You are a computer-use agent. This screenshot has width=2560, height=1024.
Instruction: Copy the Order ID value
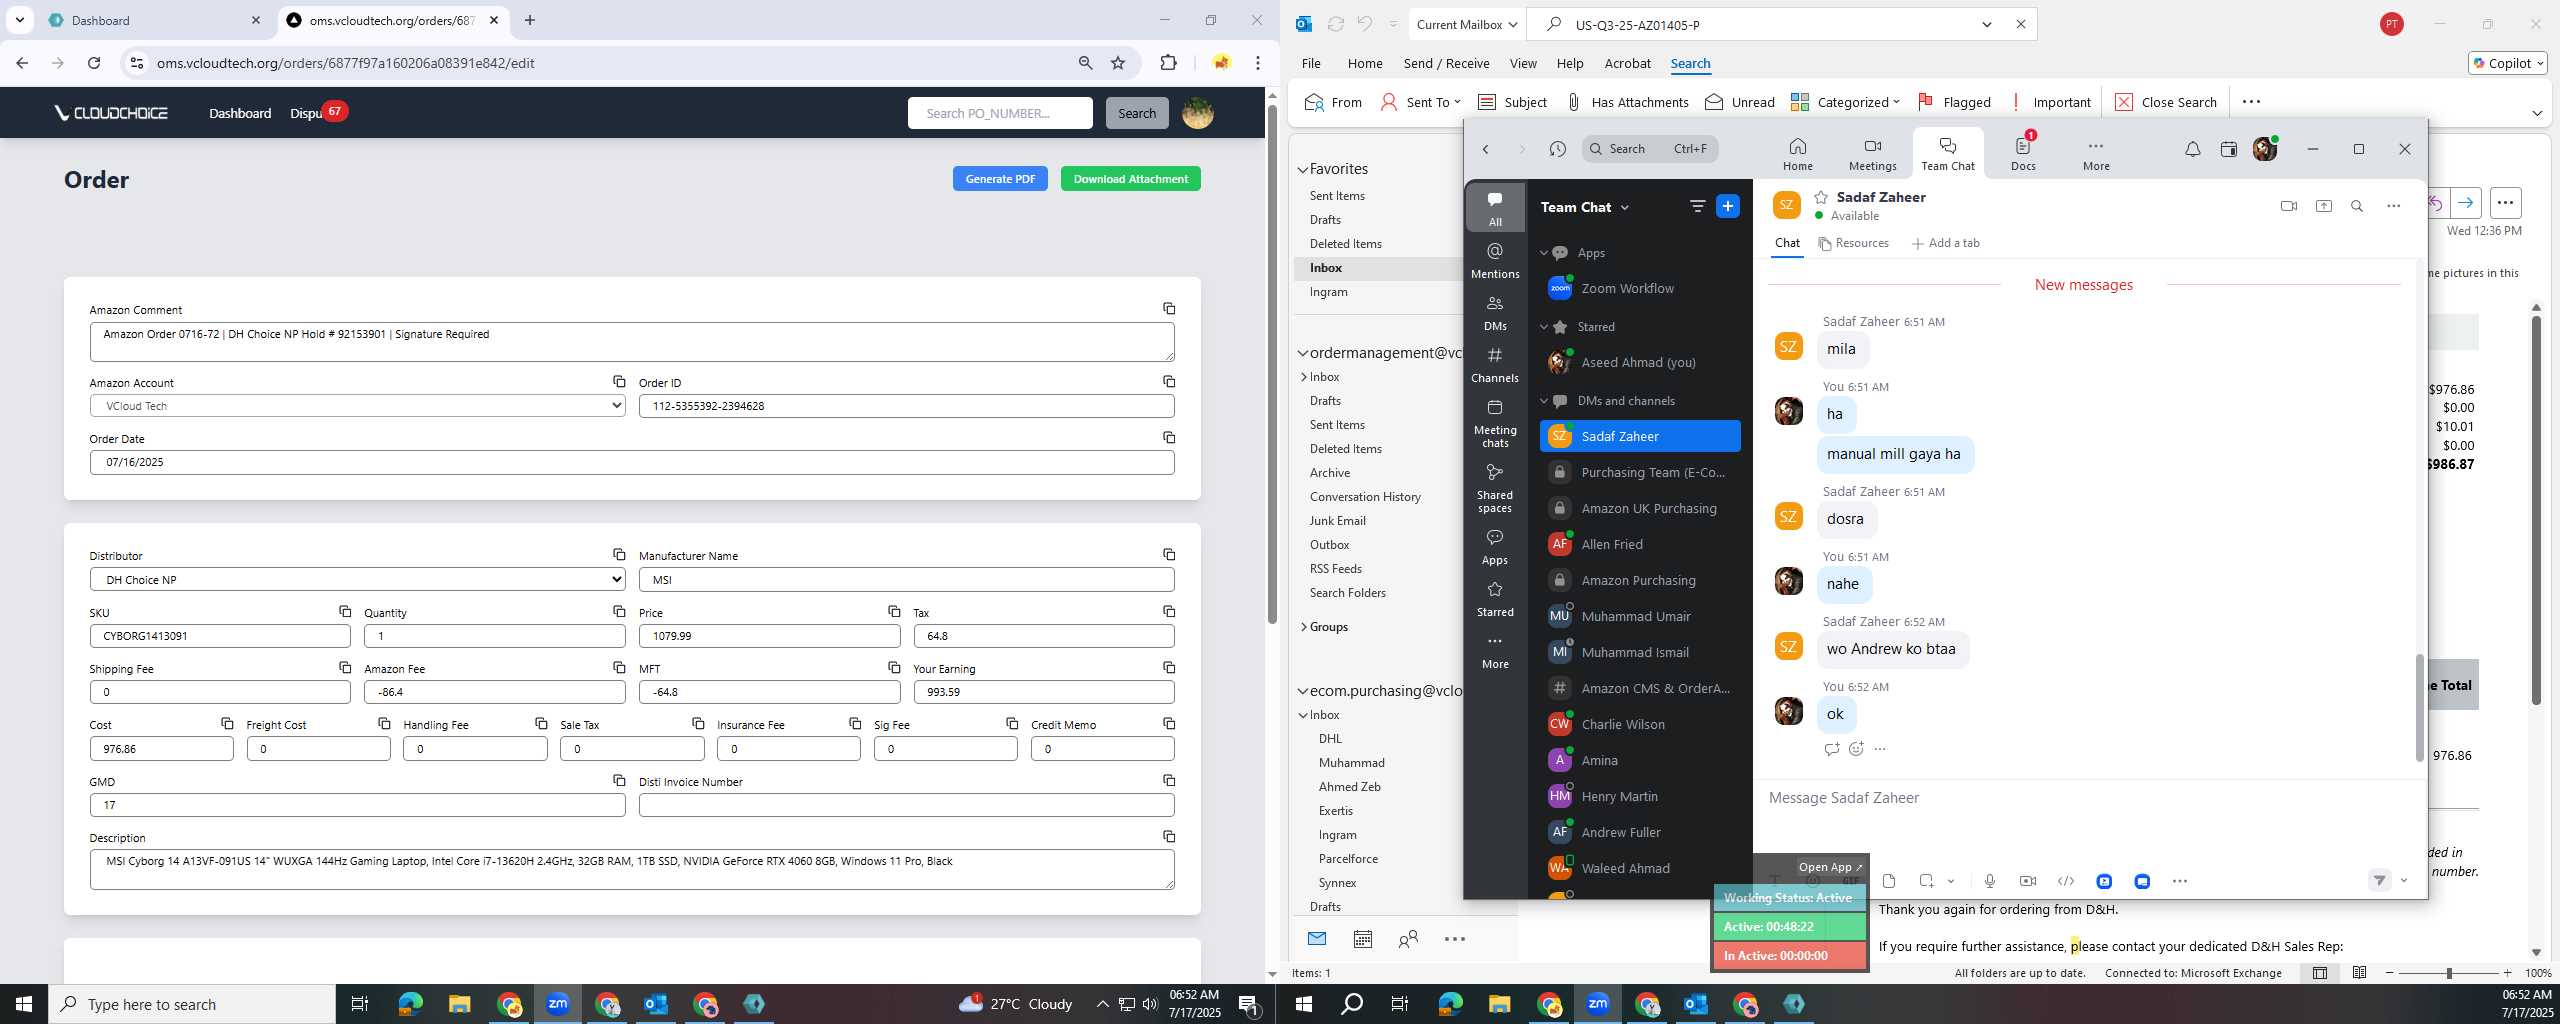point(1169,382)
